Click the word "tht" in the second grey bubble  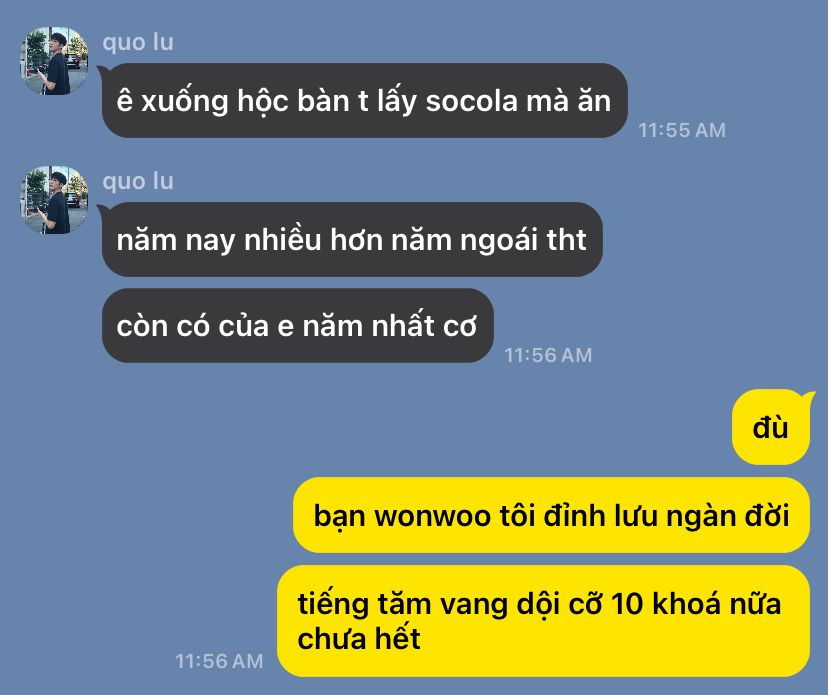(566, 240)
